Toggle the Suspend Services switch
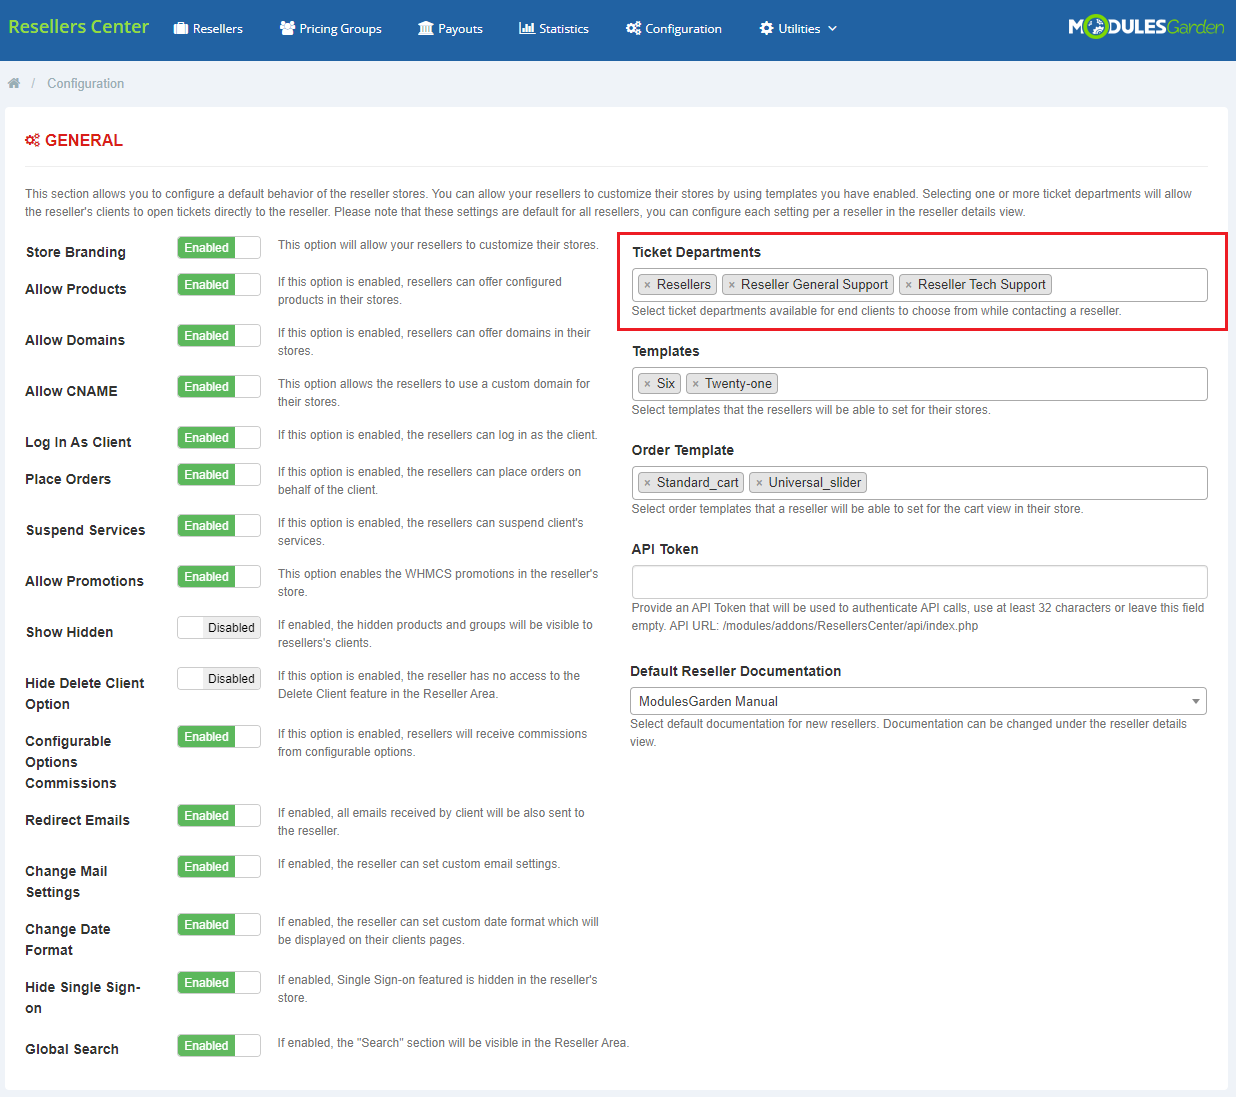The width and height of the screenshot is (1236, 1097). (219, 526)
